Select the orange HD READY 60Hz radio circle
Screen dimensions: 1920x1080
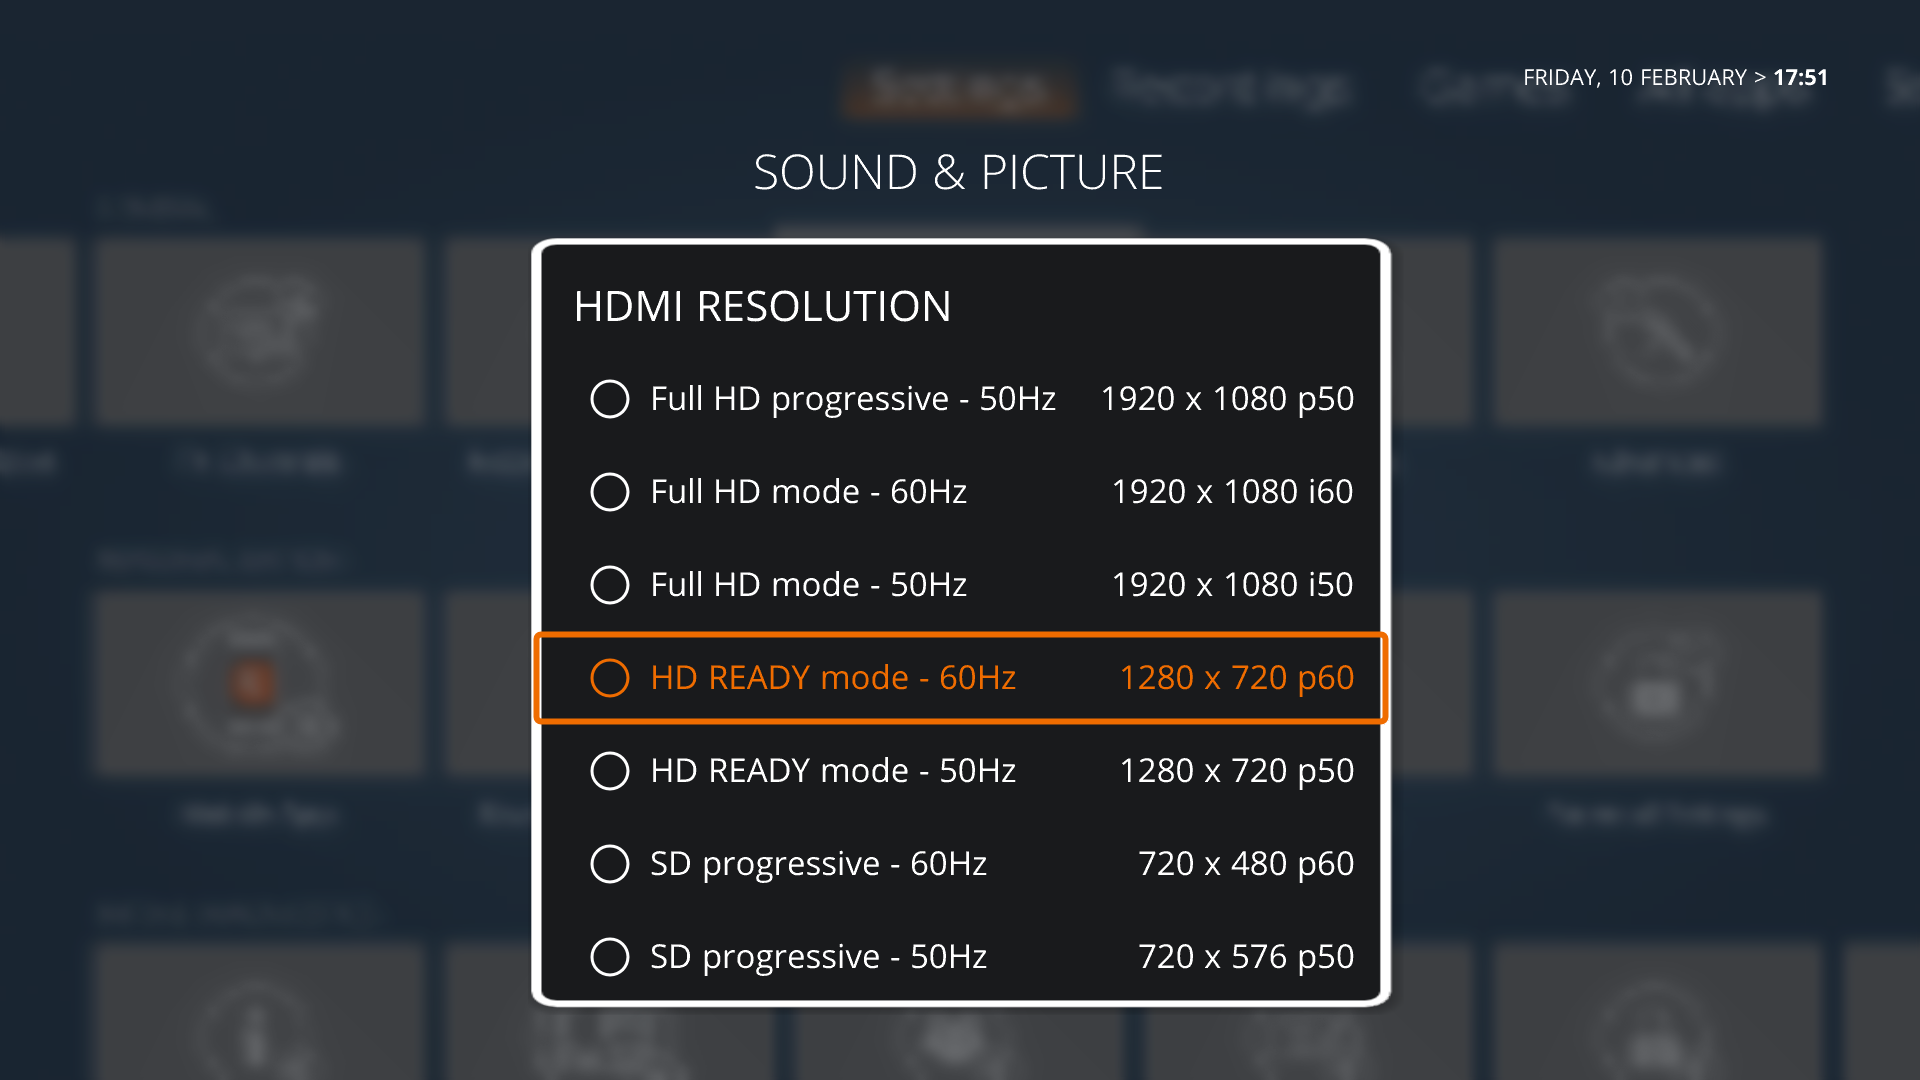pos(609,678)
